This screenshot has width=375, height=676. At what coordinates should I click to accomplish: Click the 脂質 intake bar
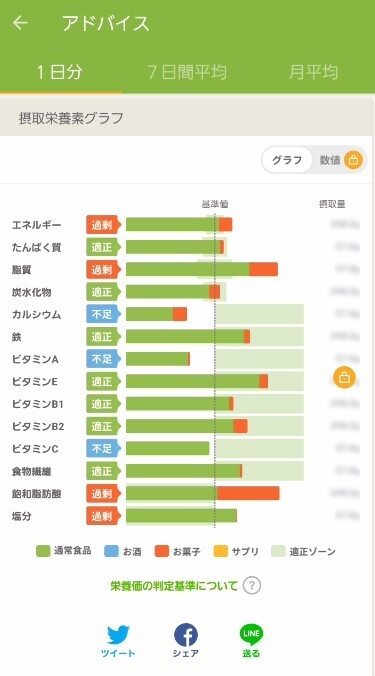click(202, 269)
